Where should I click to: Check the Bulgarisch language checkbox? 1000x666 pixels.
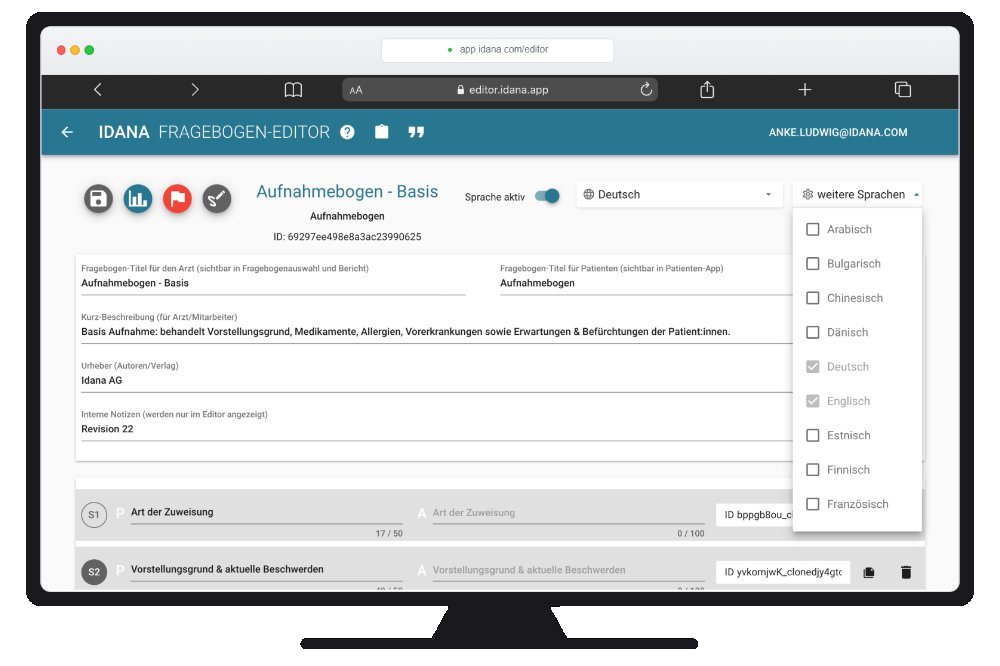click(812, 263)
